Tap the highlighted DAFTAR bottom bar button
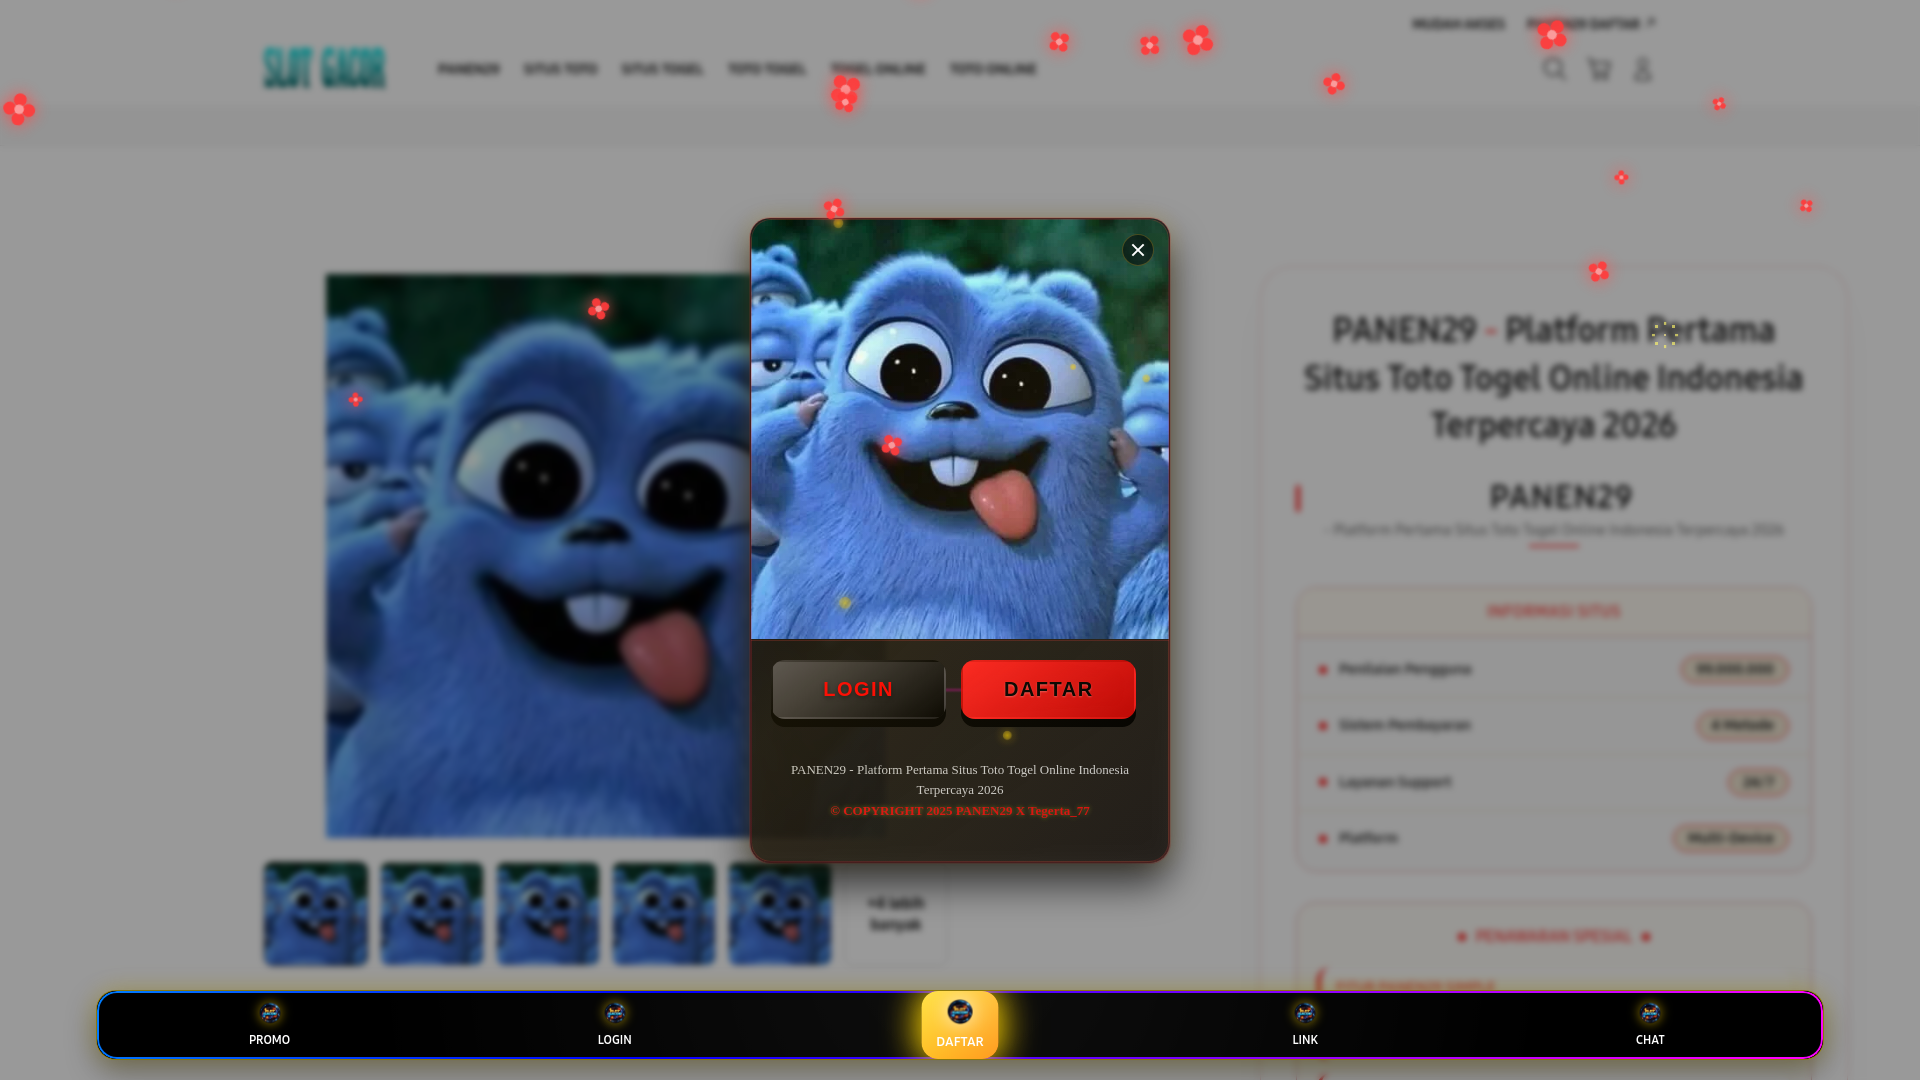1920x1080 pixels. (x=959, y=1025)
